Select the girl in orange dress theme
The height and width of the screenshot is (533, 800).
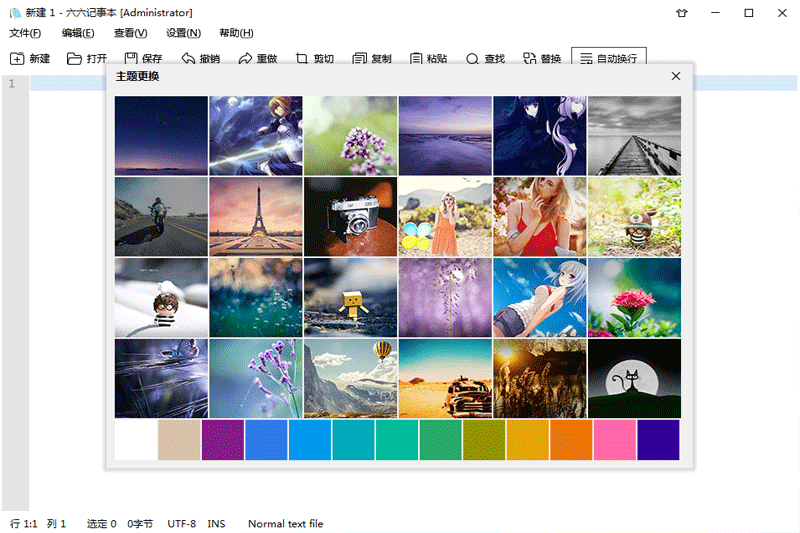(x=445, y=217)
